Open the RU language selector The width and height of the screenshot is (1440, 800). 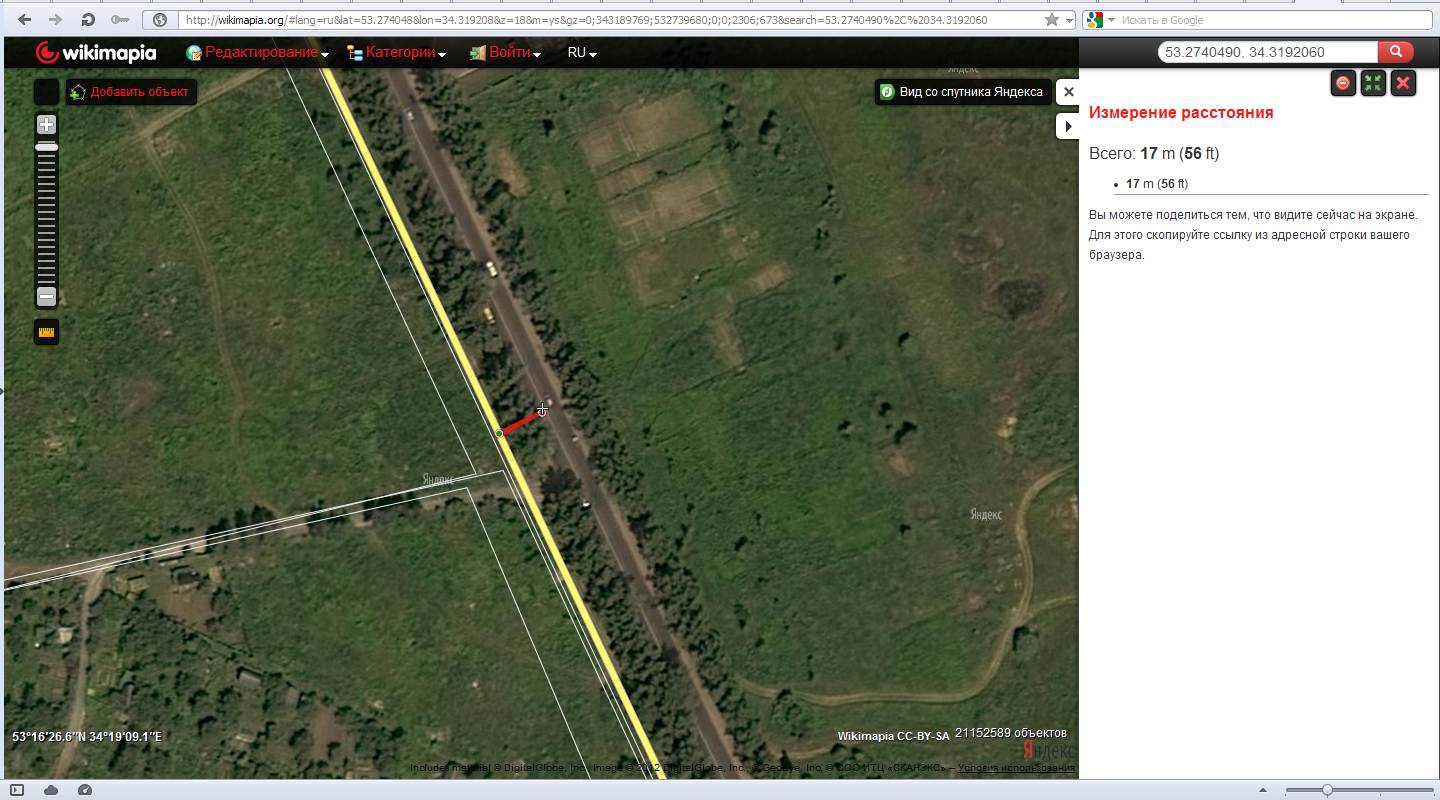coord(581,53)
